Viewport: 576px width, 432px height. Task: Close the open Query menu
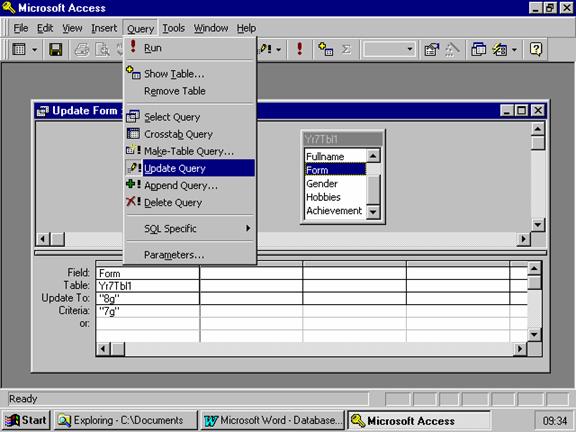click(x=140, y=28)
